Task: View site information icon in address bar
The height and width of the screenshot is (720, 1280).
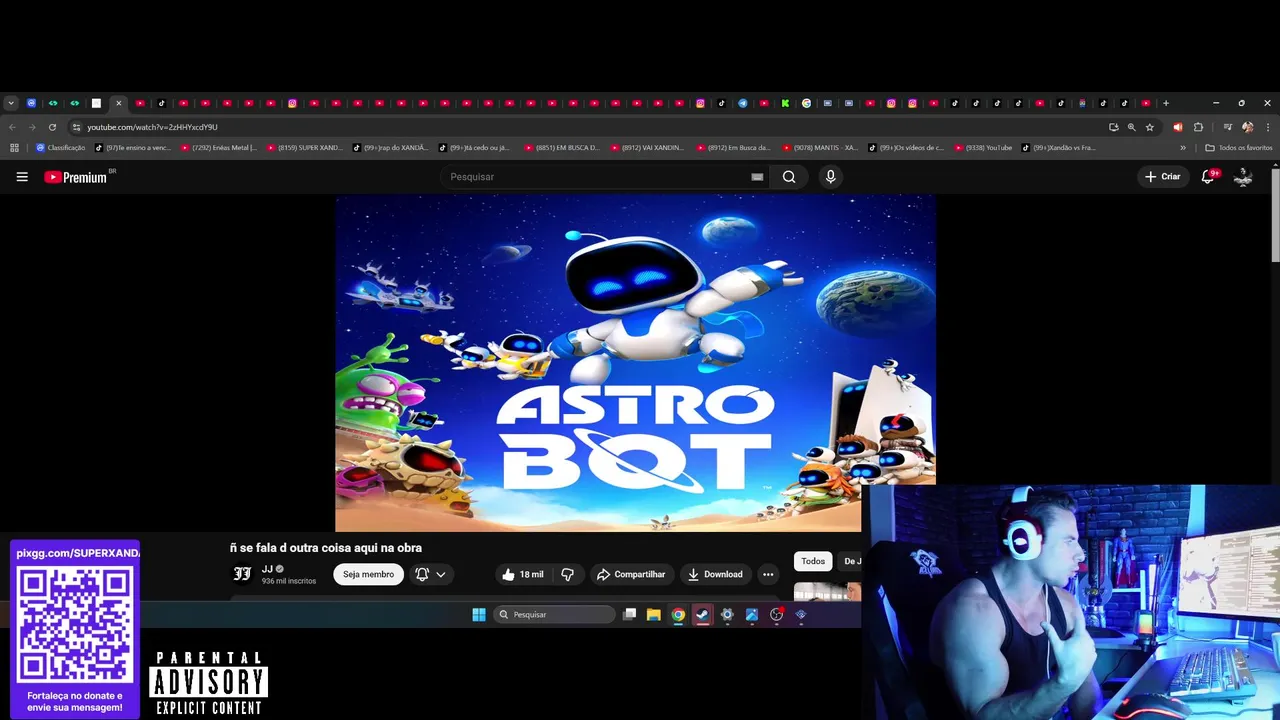Action: click(x=76, y=127)
